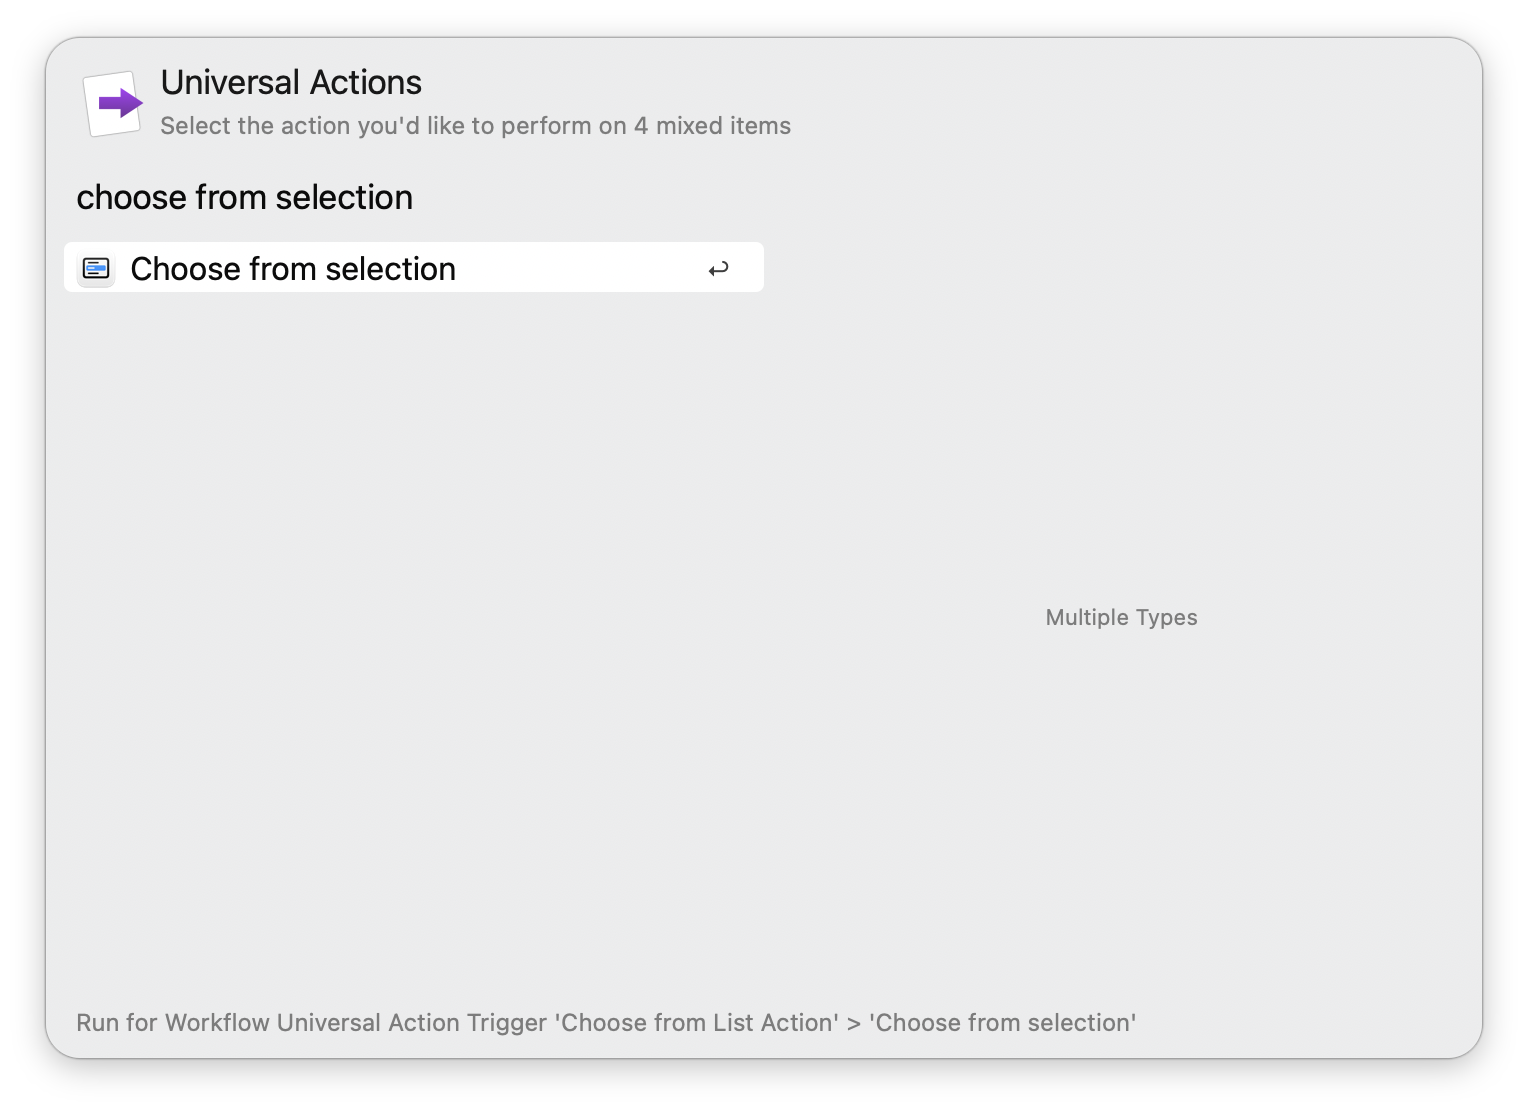
Task: Click the highlighted white result row
Action: (x=413, y=267)
